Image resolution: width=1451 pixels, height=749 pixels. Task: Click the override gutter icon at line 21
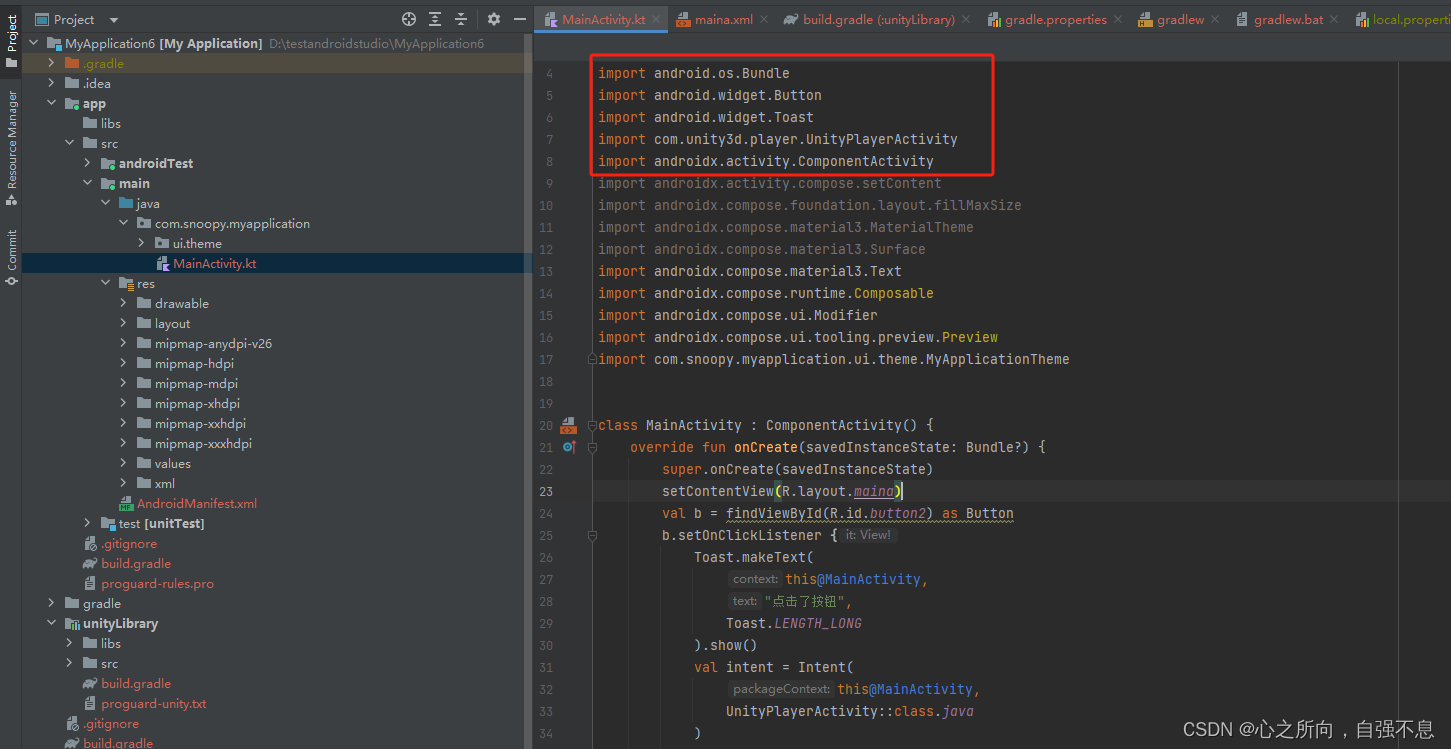coord(568,447)
